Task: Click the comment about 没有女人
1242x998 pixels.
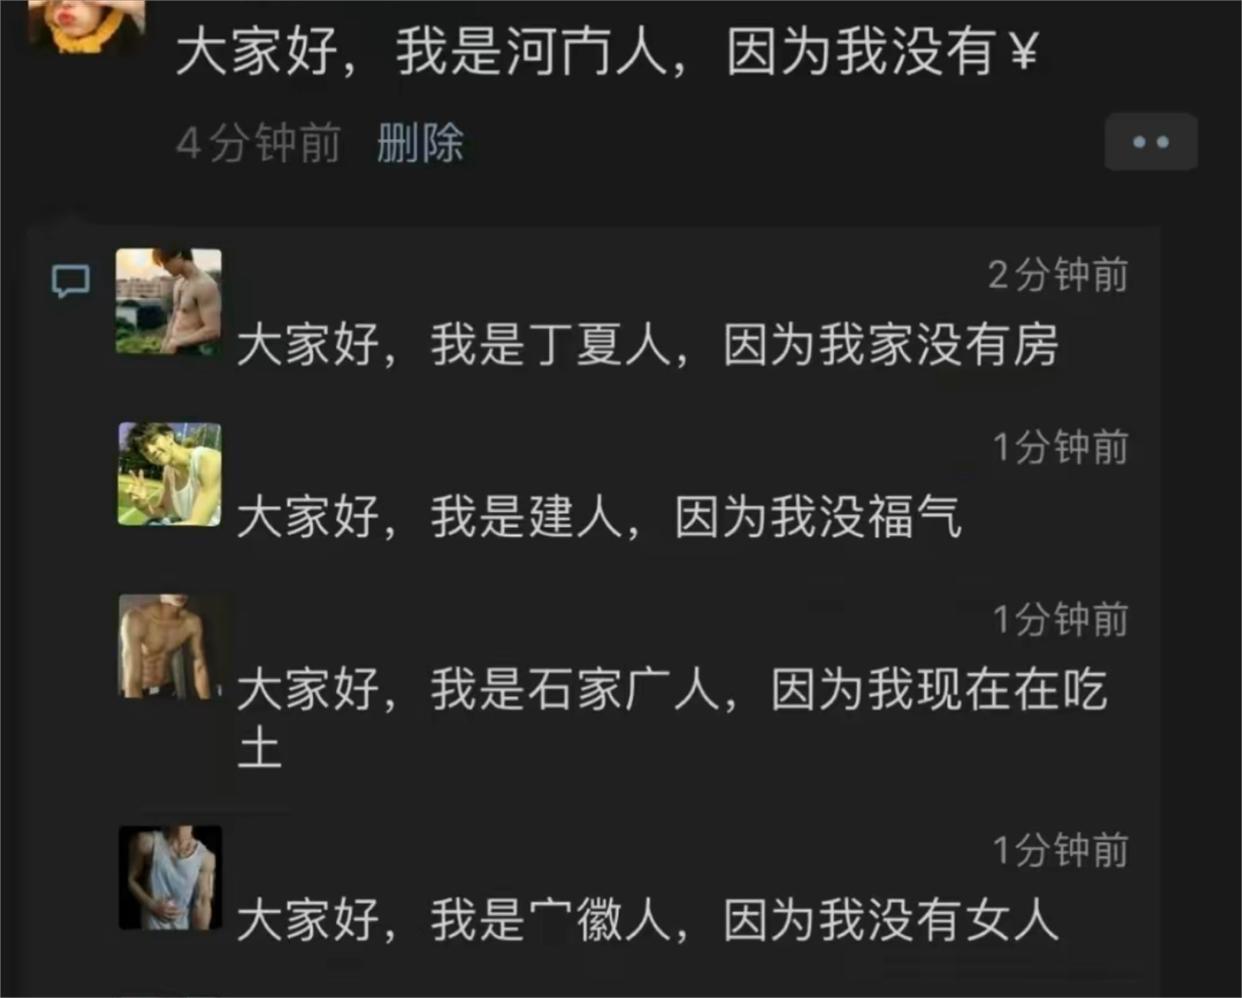Action: 648,920
